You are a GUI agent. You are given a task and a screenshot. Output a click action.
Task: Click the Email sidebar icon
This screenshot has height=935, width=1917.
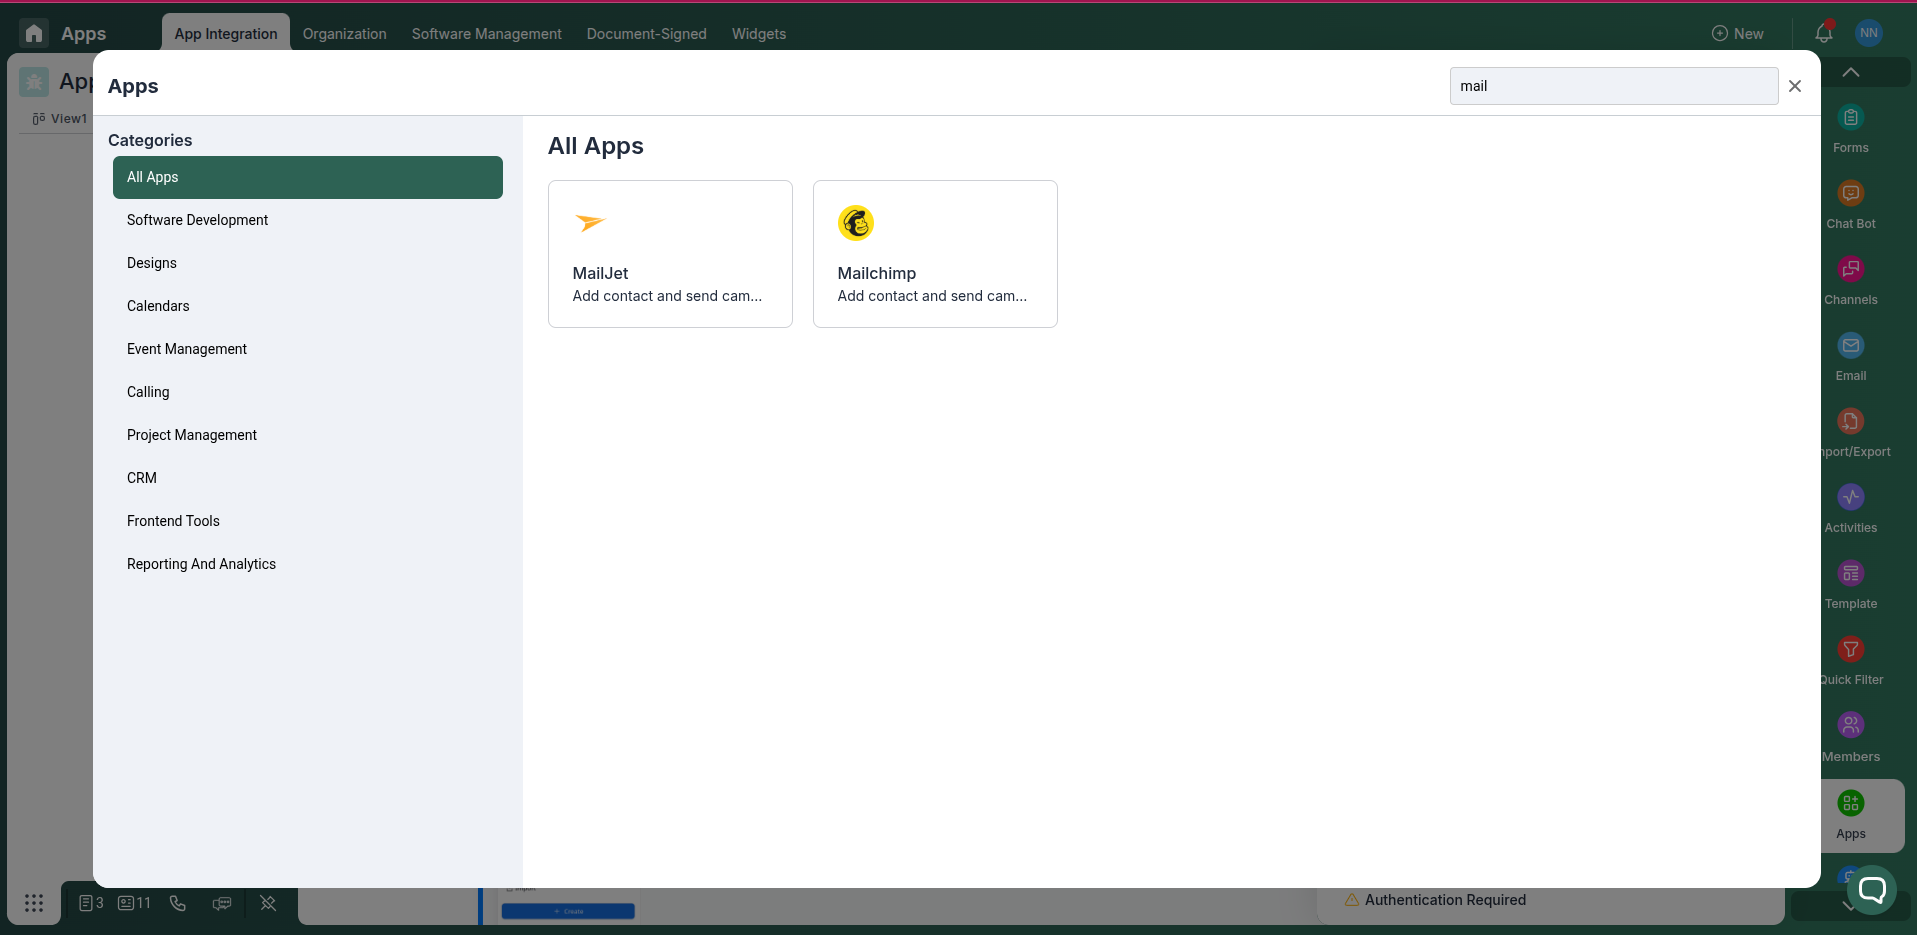[1850, 345]
